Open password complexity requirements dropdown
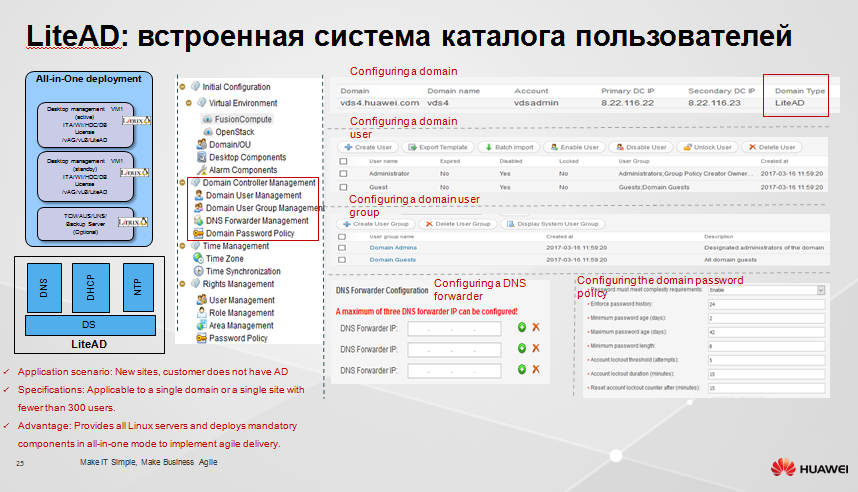 [x=821, y=290]
